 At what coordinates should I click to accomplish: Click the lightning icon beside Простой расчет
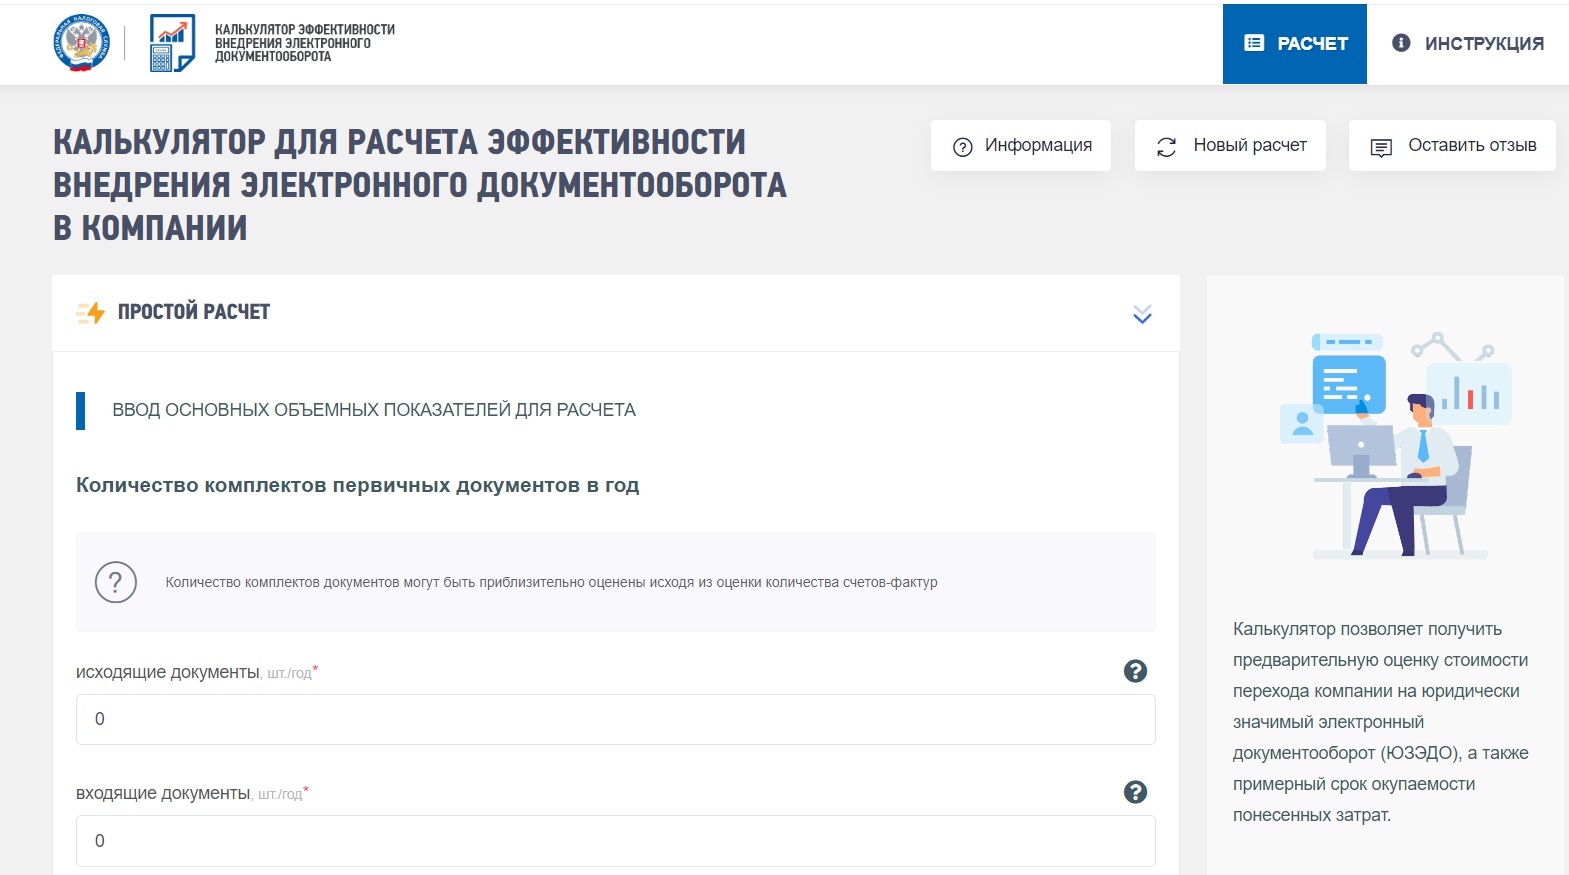[x=90, y=313]
